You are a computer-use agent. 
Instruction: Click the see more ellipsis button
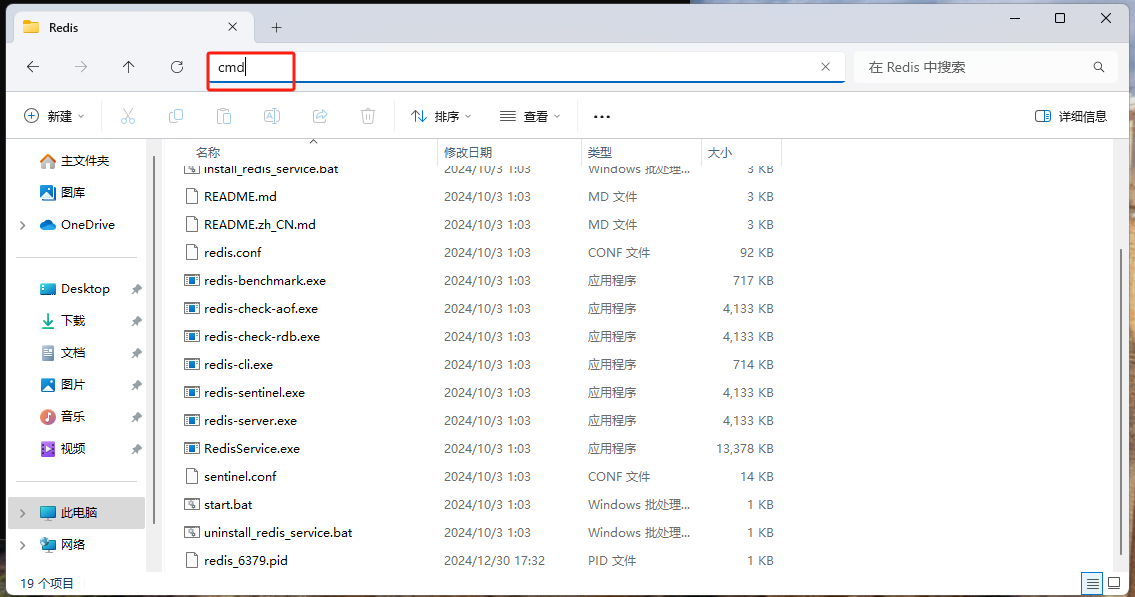click(601, 116)
